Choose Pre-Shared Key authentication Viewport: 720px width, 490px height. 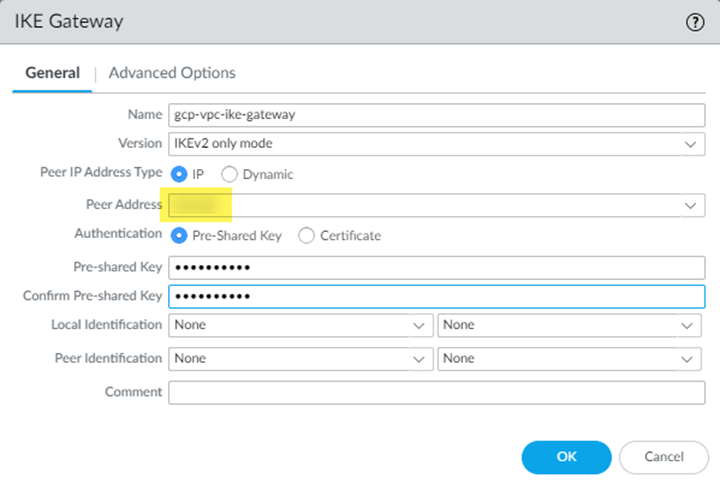click(180, 236)
